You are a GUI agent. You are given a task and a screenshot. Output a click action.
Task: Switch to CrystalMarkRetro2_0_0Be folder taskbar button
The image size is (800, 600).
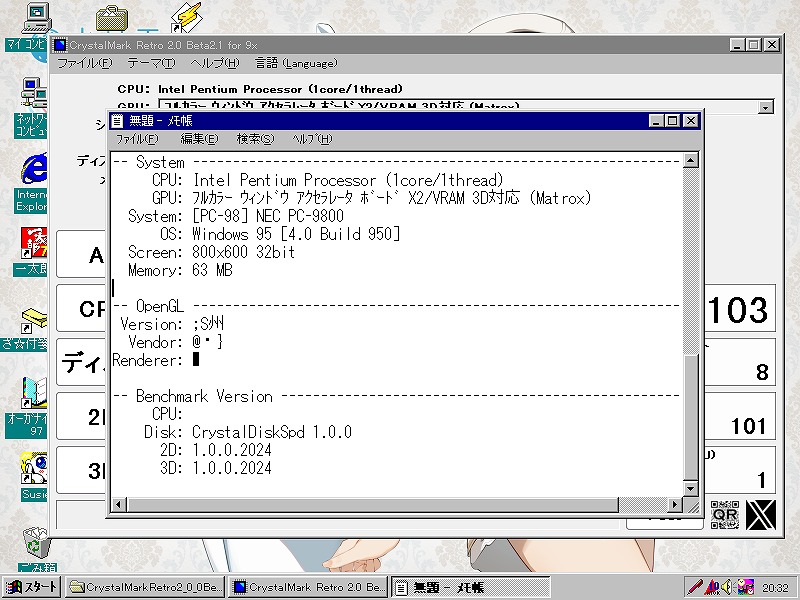tap(145, 587)
